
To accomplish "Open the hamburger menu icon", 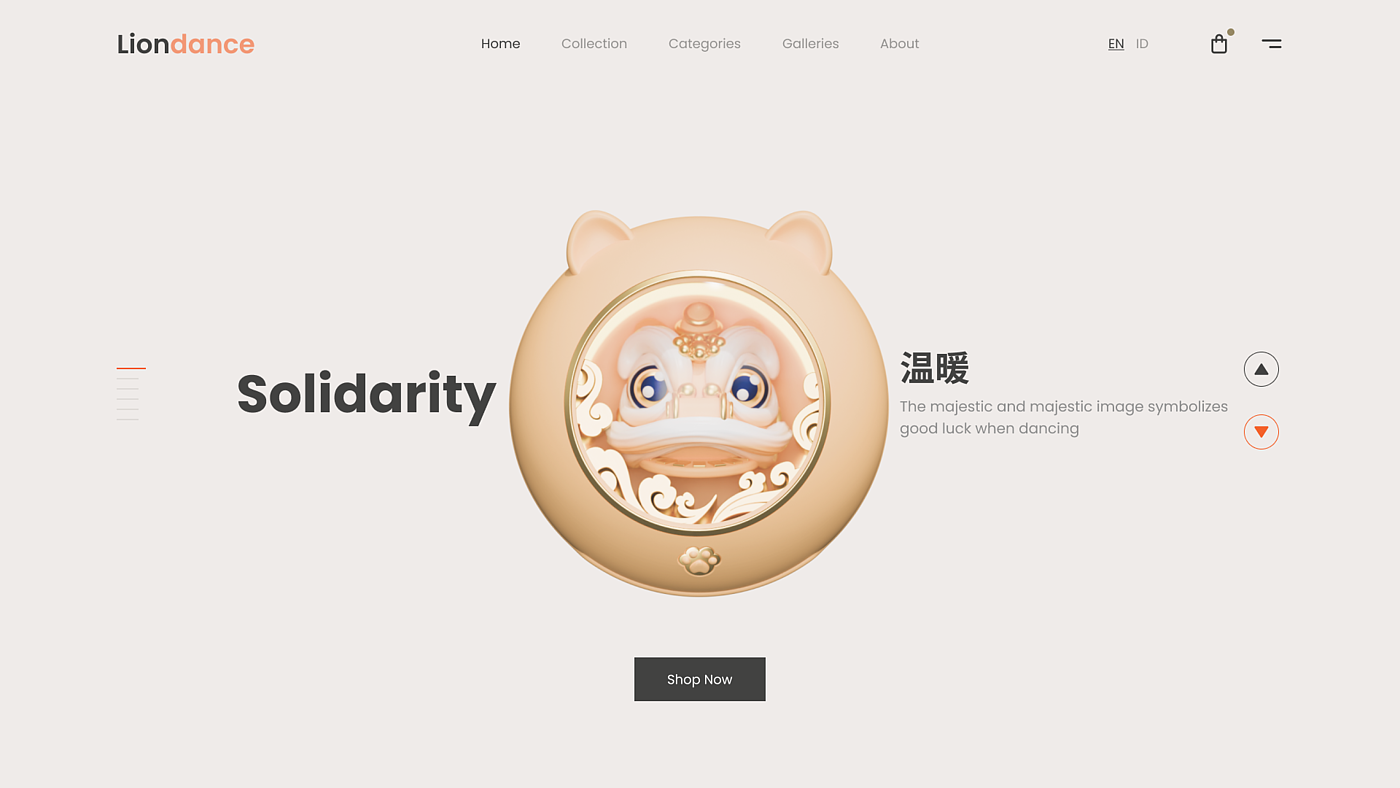I will [x=1271, y=43].
